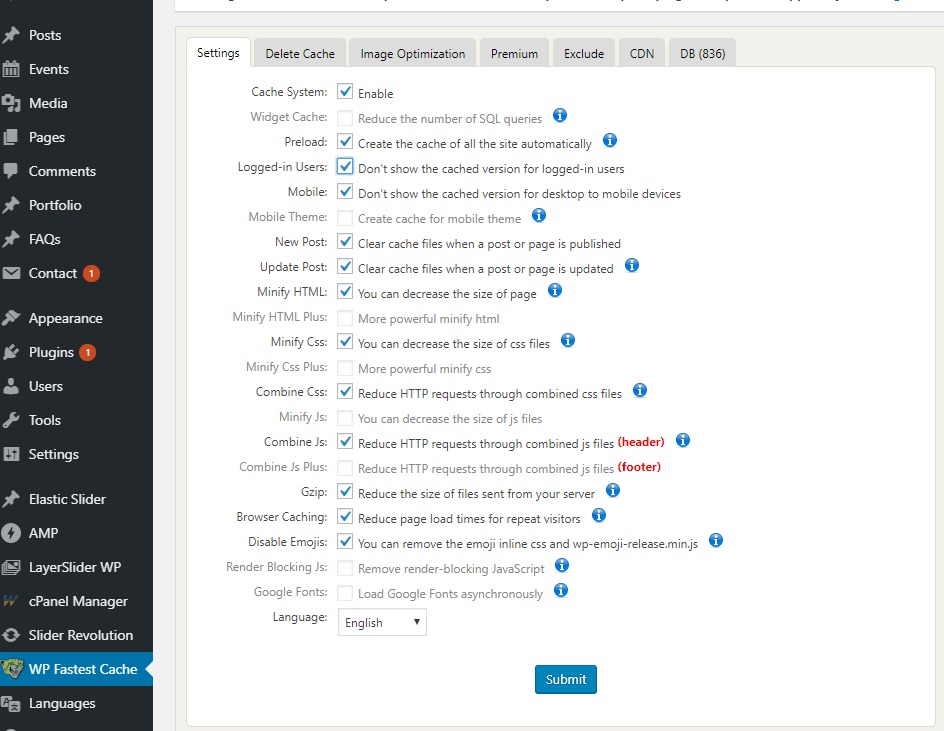This screenshot has width=944, height=731.
Task: Click the Plugins update count badge
Action: pyautogui.click(x=87, y=352)
